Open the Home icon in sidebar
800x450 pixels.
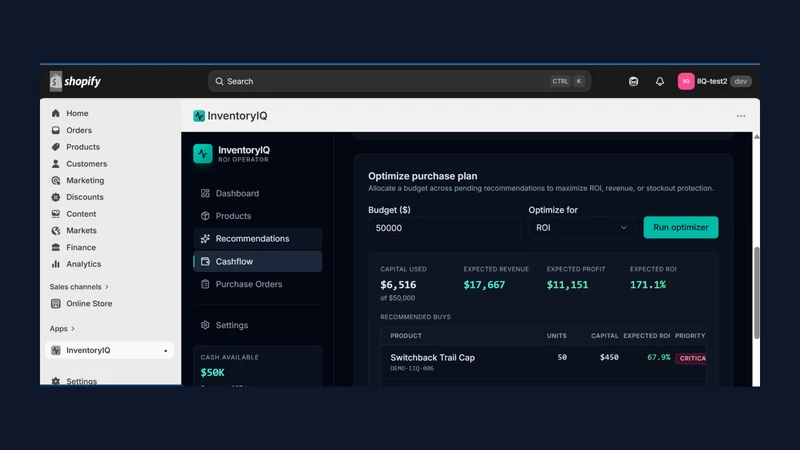[x=56, y=113]
